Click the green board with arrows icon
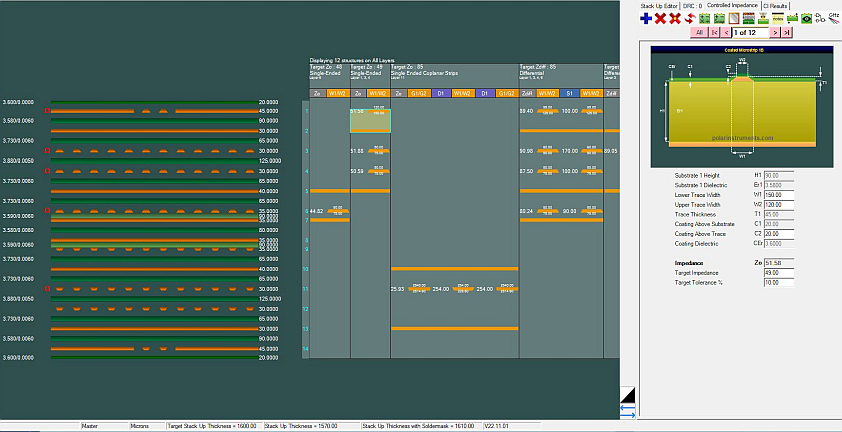Image resolution: width=842 pixels, height=432 pixels. tap(792, 19)
